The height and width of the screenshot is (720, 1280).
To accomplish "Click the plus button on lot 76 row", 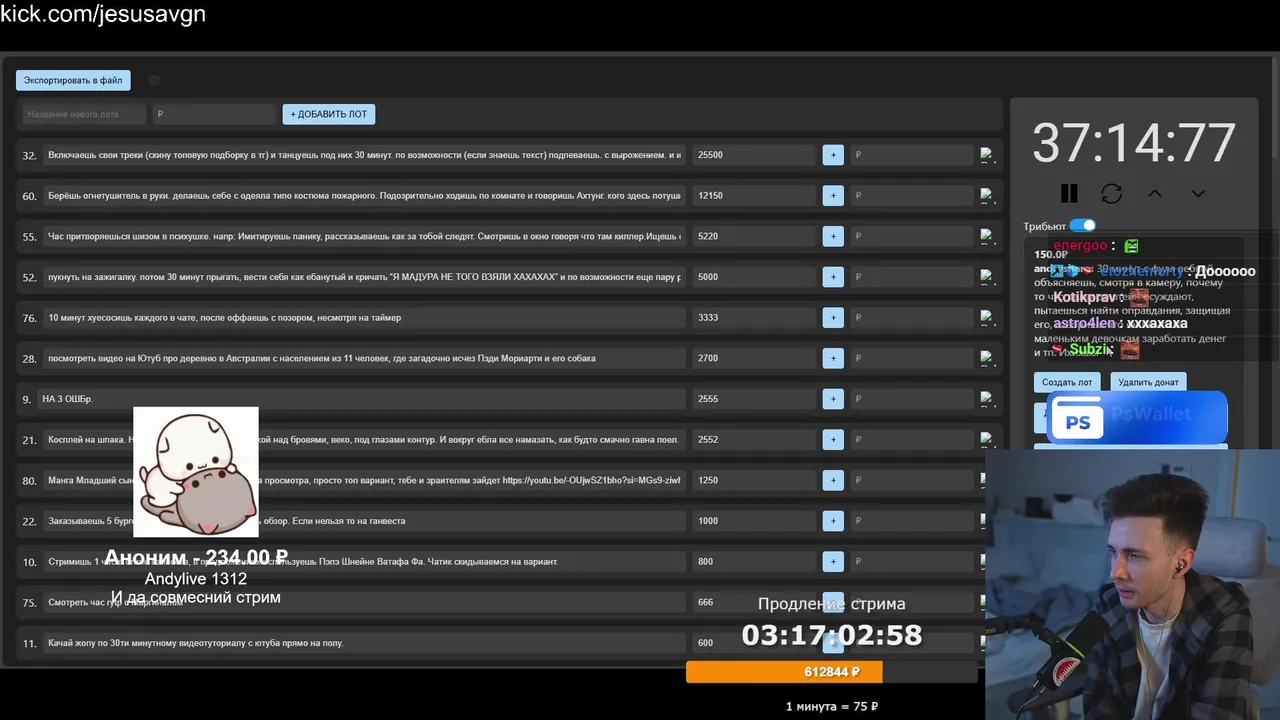I will pos(833,318).
